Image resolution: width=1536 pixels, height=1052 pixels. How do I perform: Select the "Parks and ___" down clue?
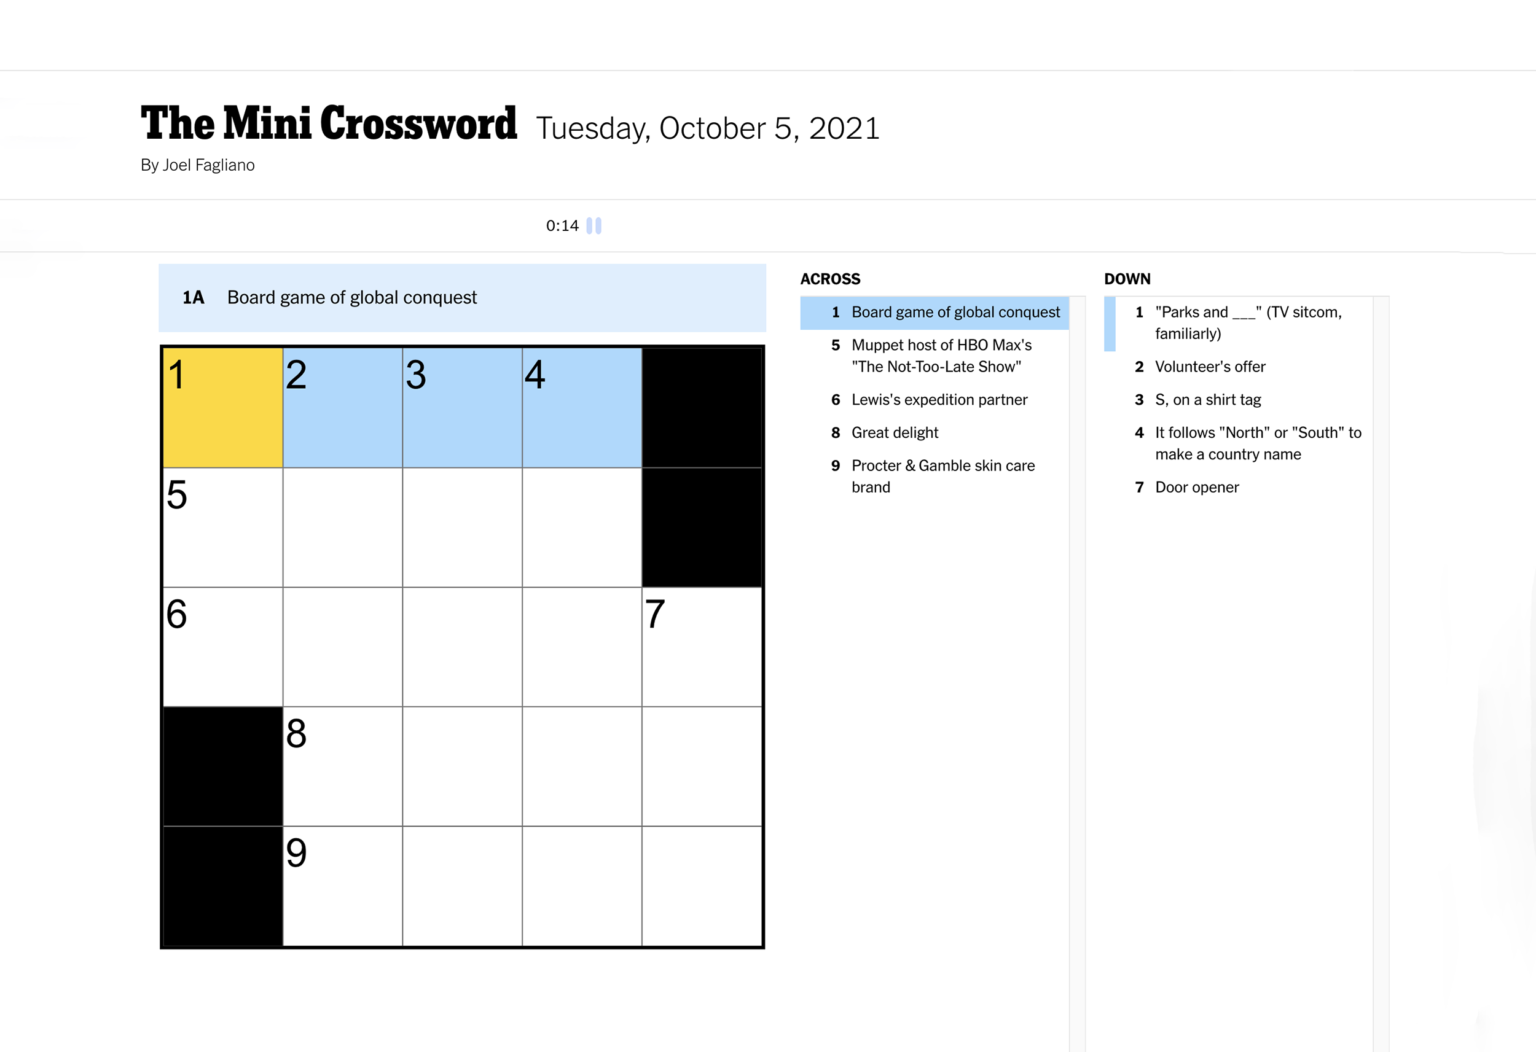[1247, 323]
